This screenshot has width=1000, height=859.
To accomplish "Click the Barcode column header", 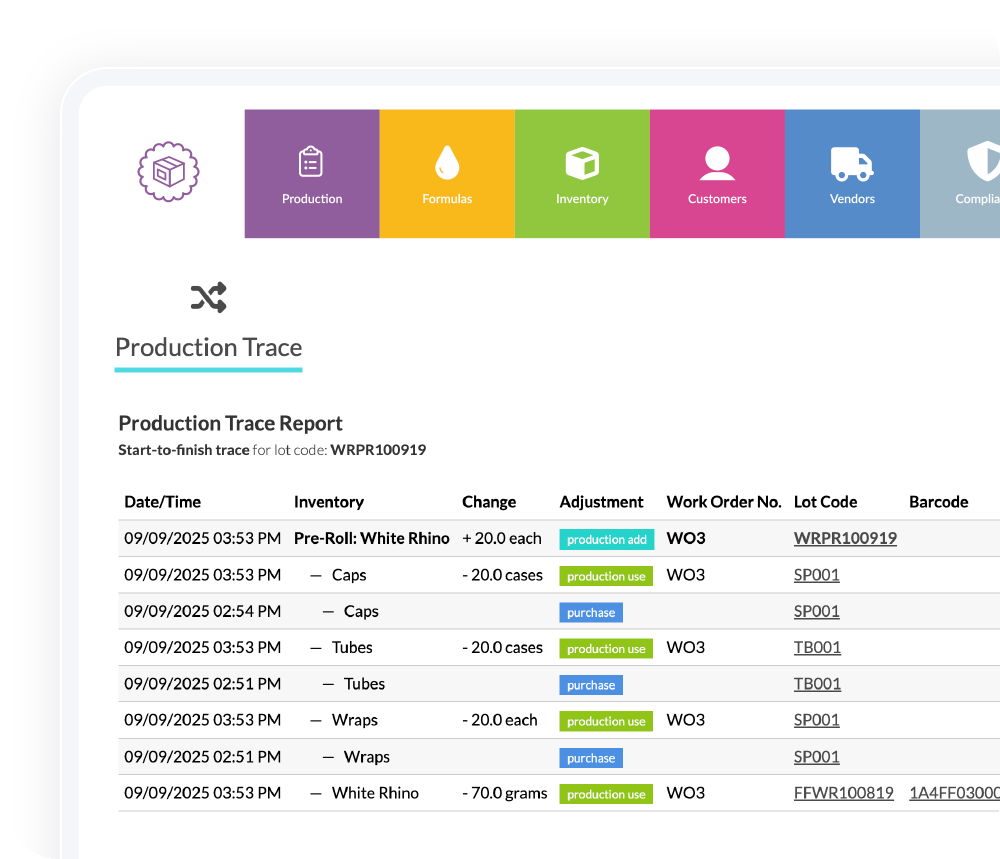I will pos(939,502).
